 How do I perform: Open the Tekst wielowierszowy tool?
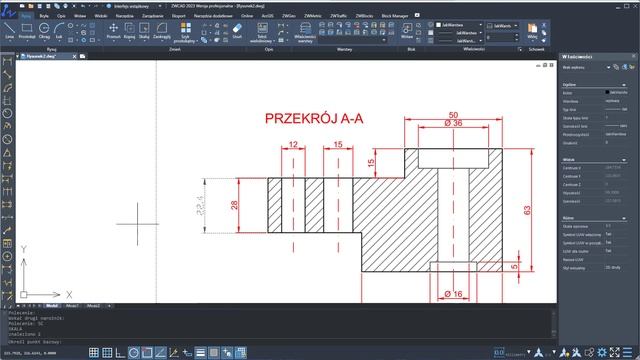(262, 33)
